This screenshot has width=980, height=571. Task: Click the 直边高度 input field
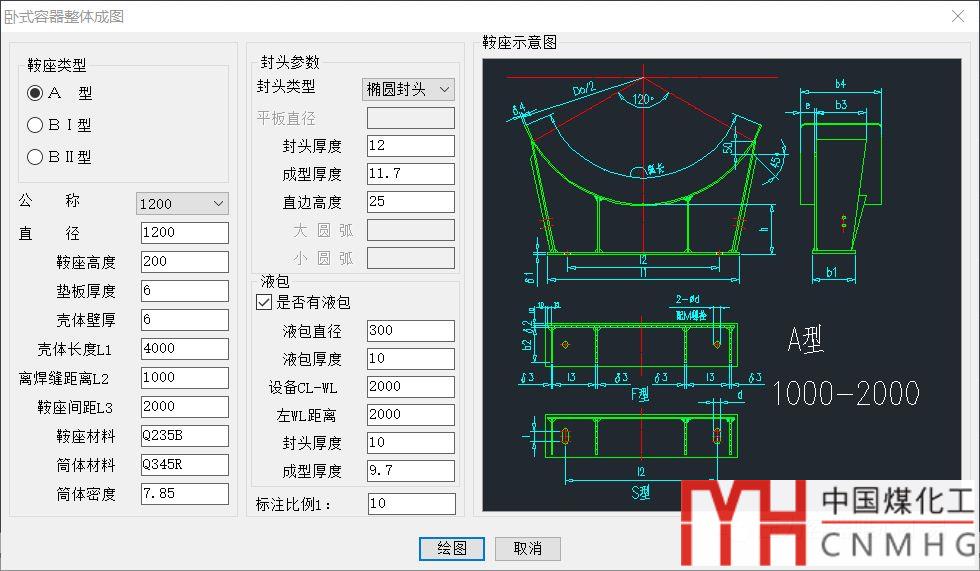tap(410, 202)
